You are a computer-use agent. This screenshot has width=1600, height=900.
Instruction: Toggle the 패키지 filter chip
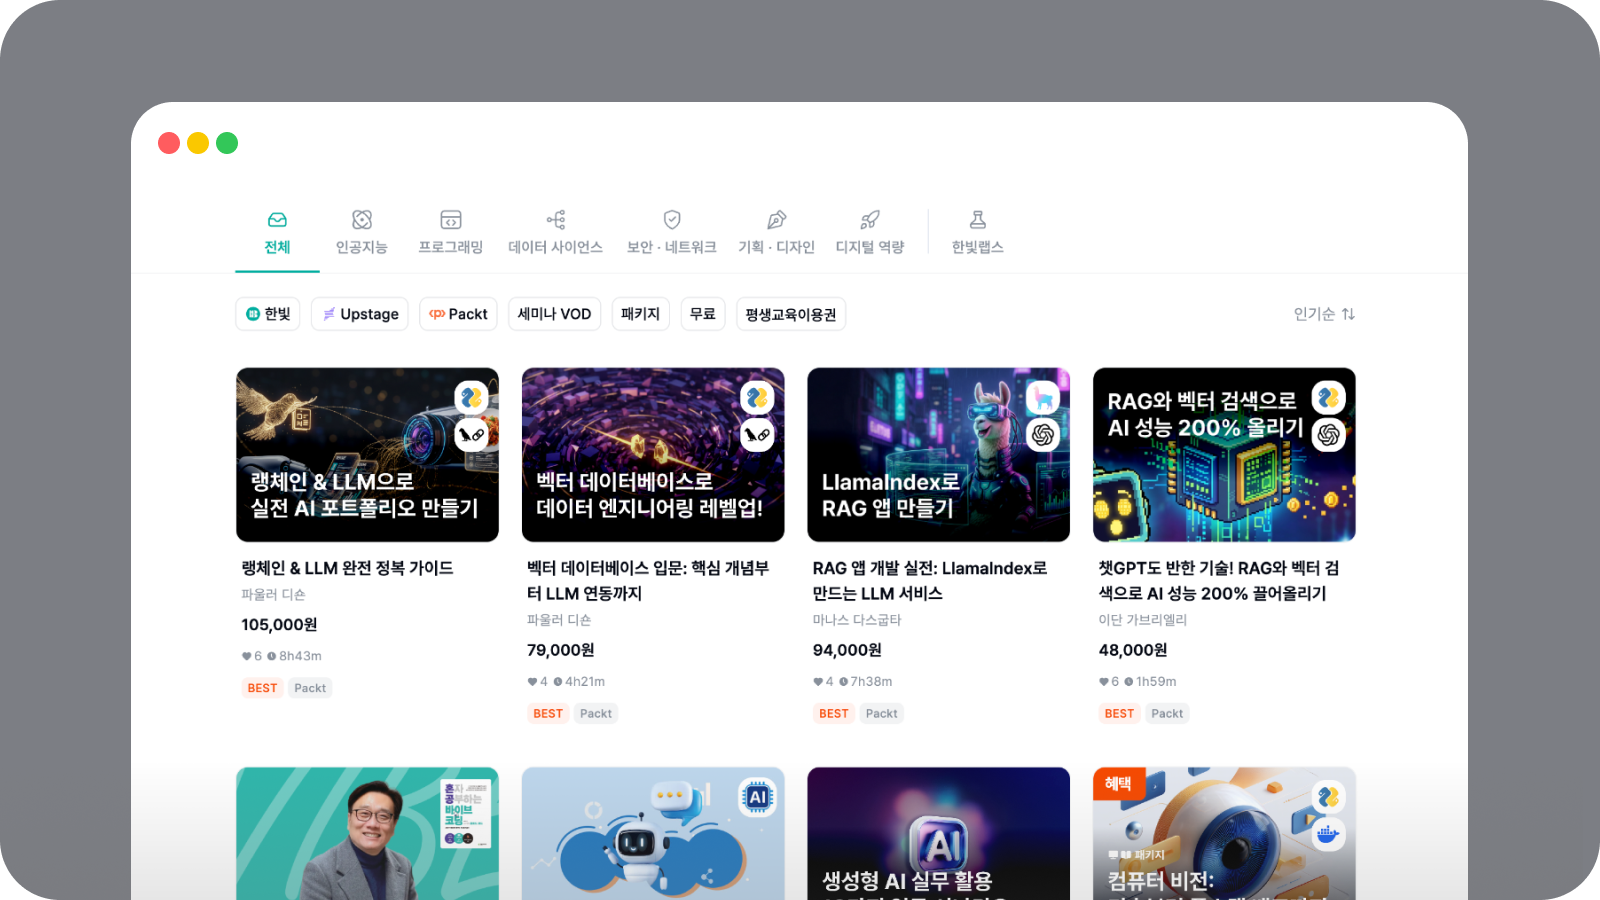pos(640,314)
